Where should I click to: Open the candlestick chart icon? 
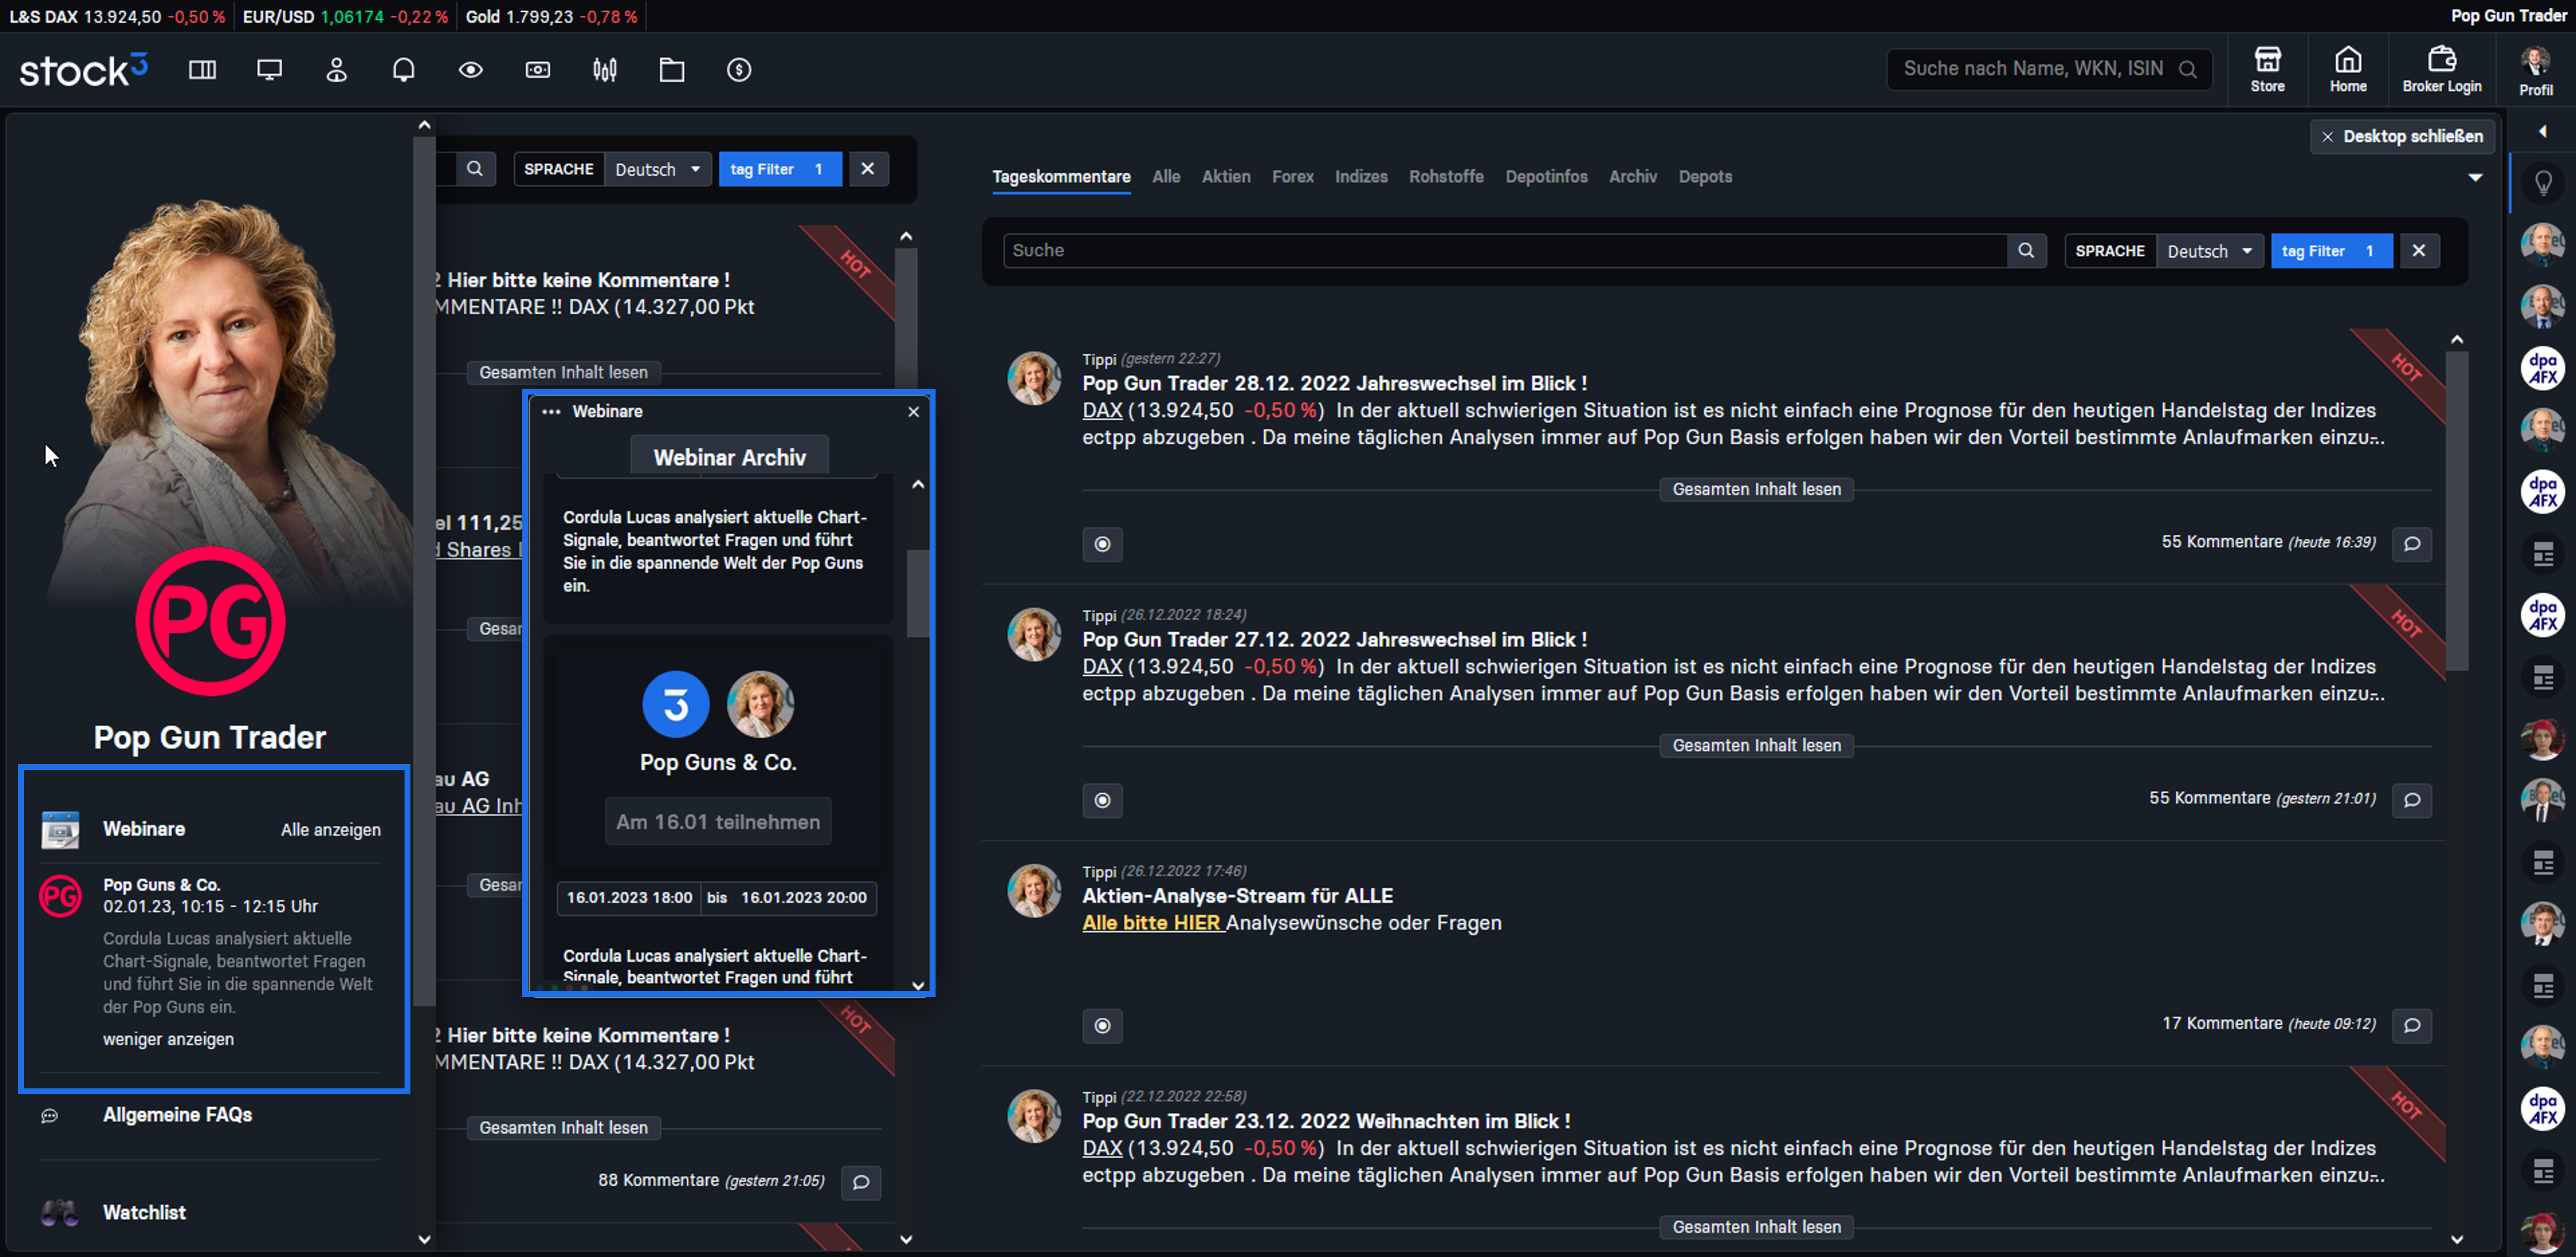click(x=605, y=70)
